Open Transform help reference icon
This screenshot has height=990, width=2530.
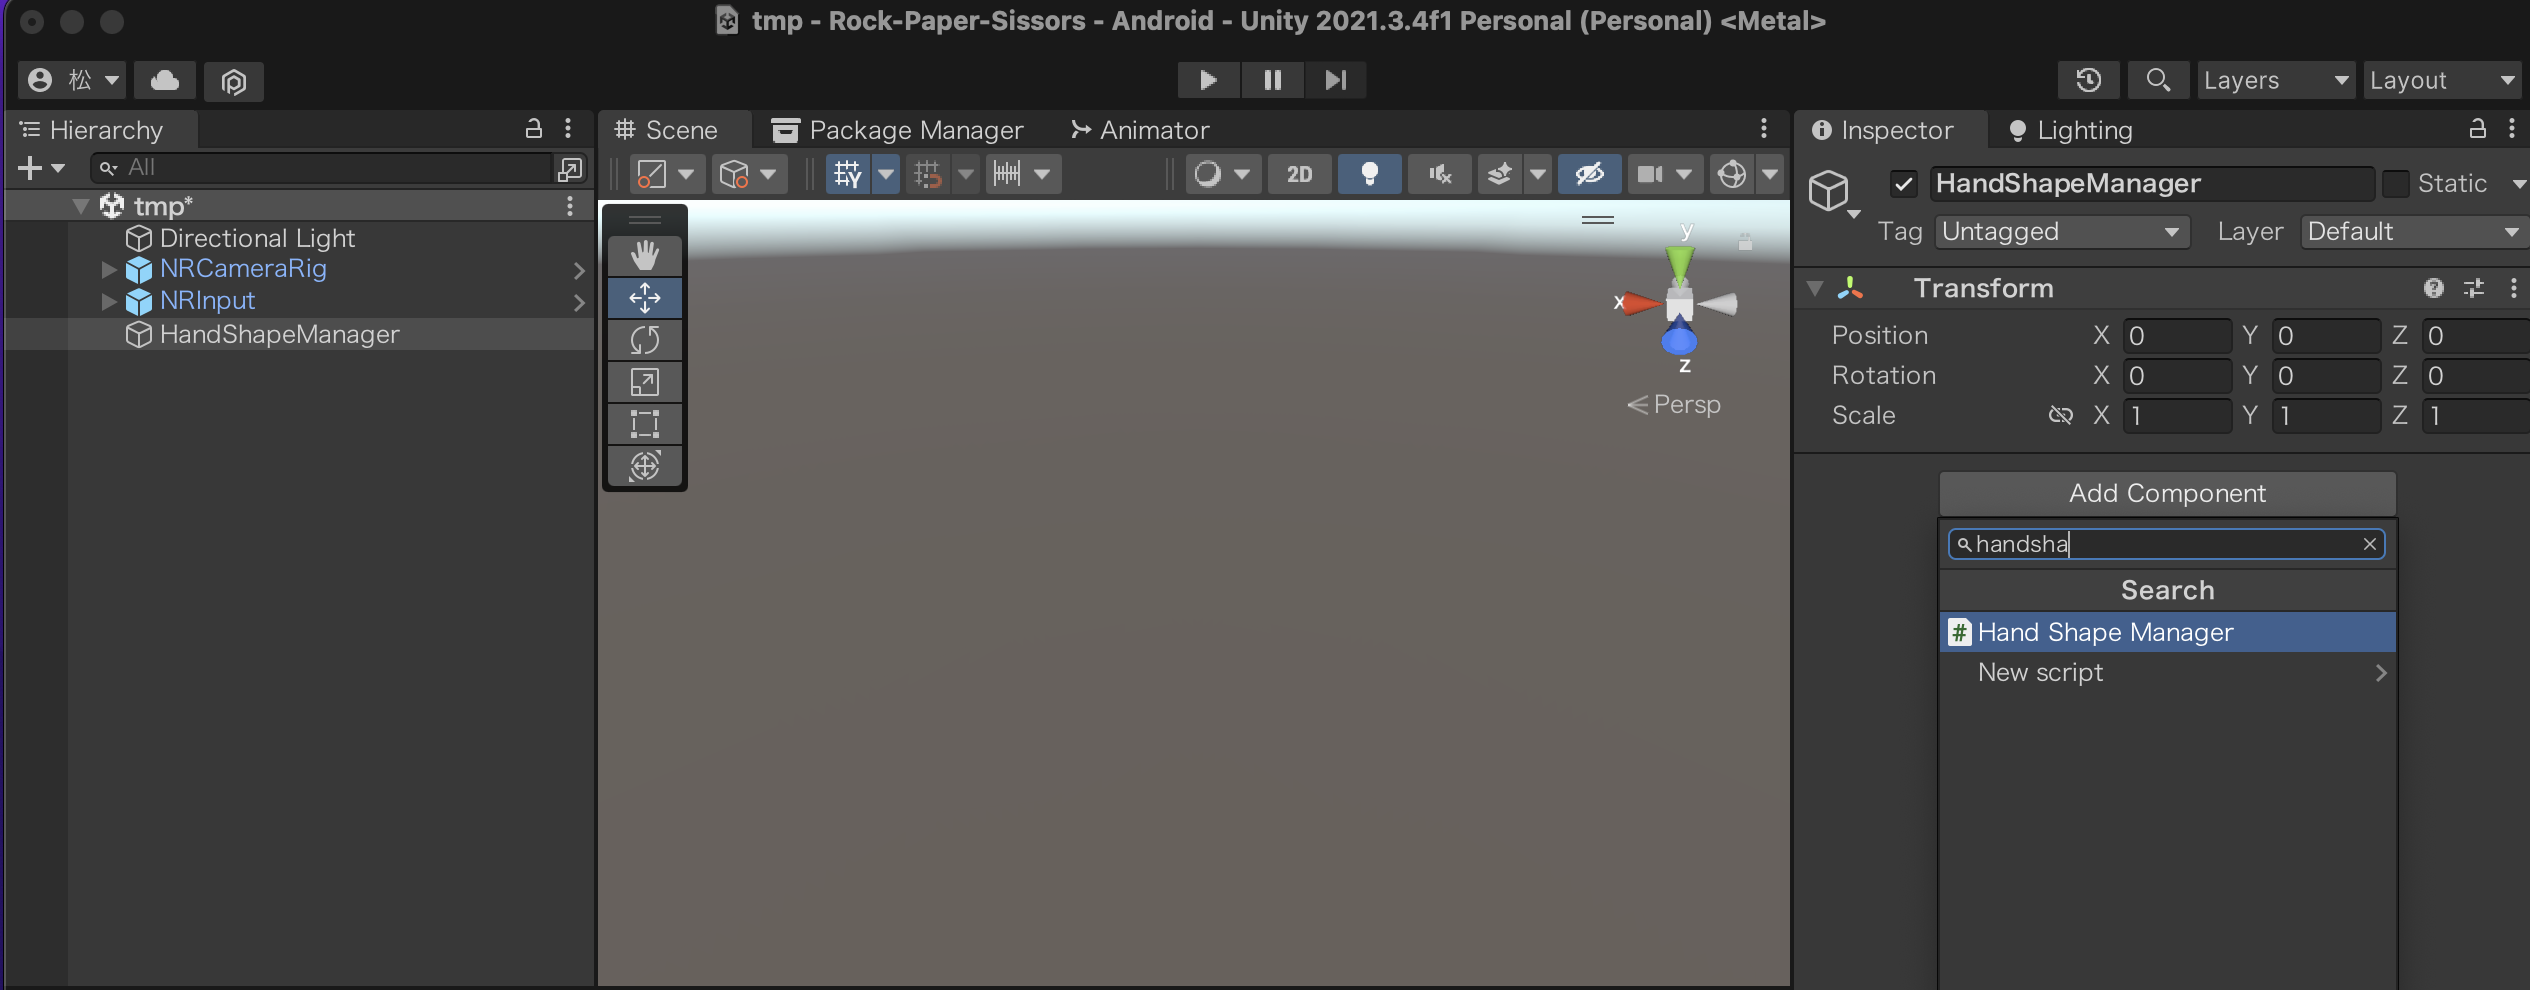[x=2434, y=288]
